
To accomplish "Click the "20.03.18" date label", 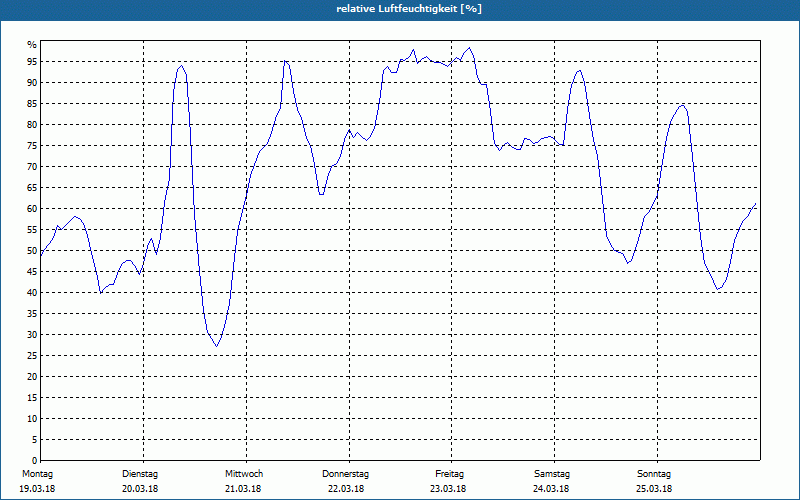I will [x=140, y=489].
